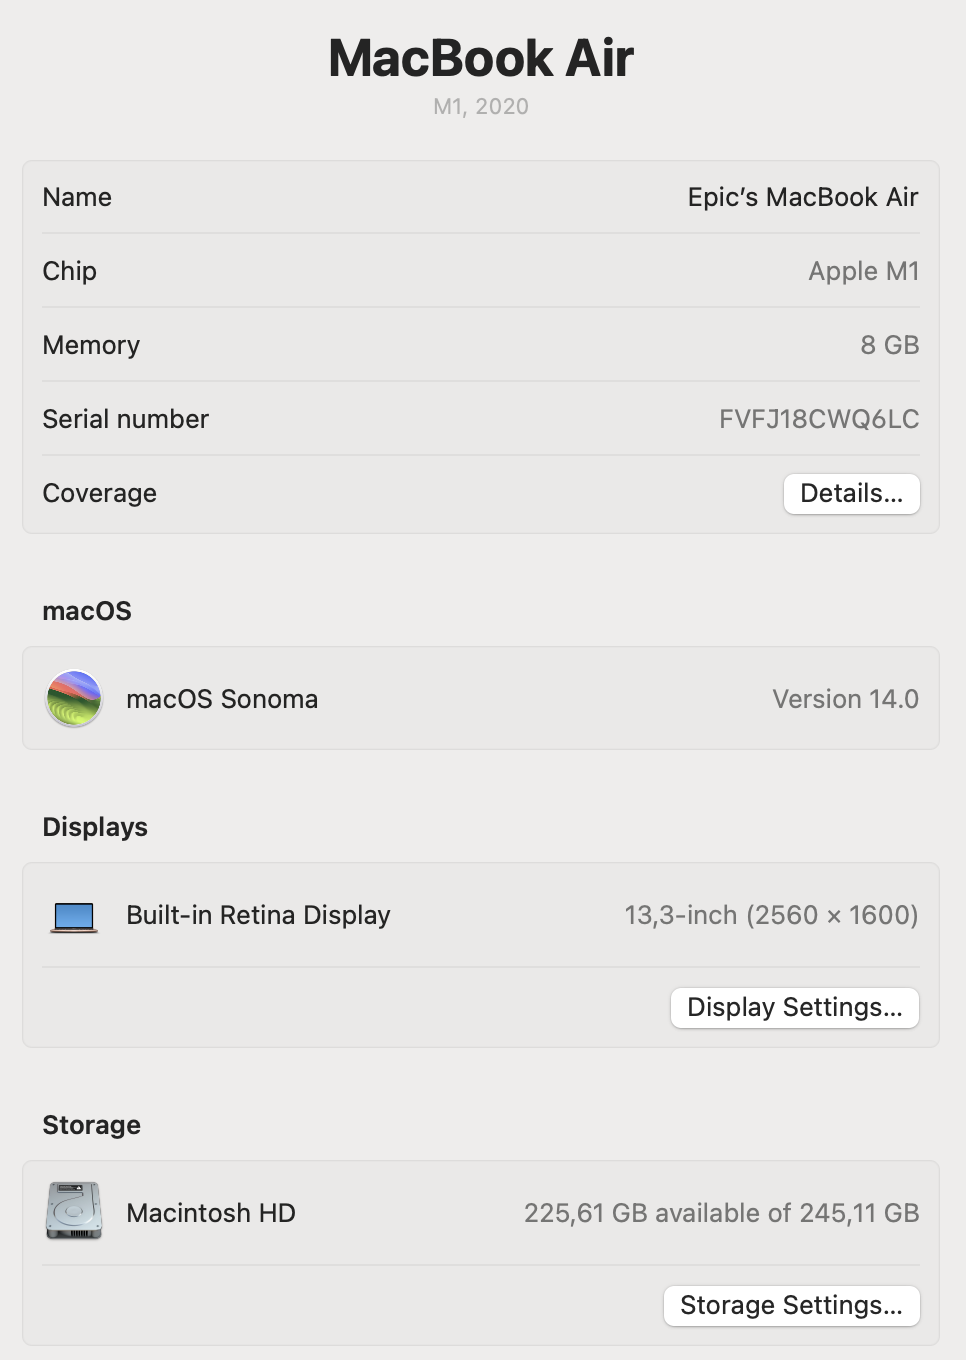Click the macOS Sonoma label
966x1360 pixels.
(222, 699)
